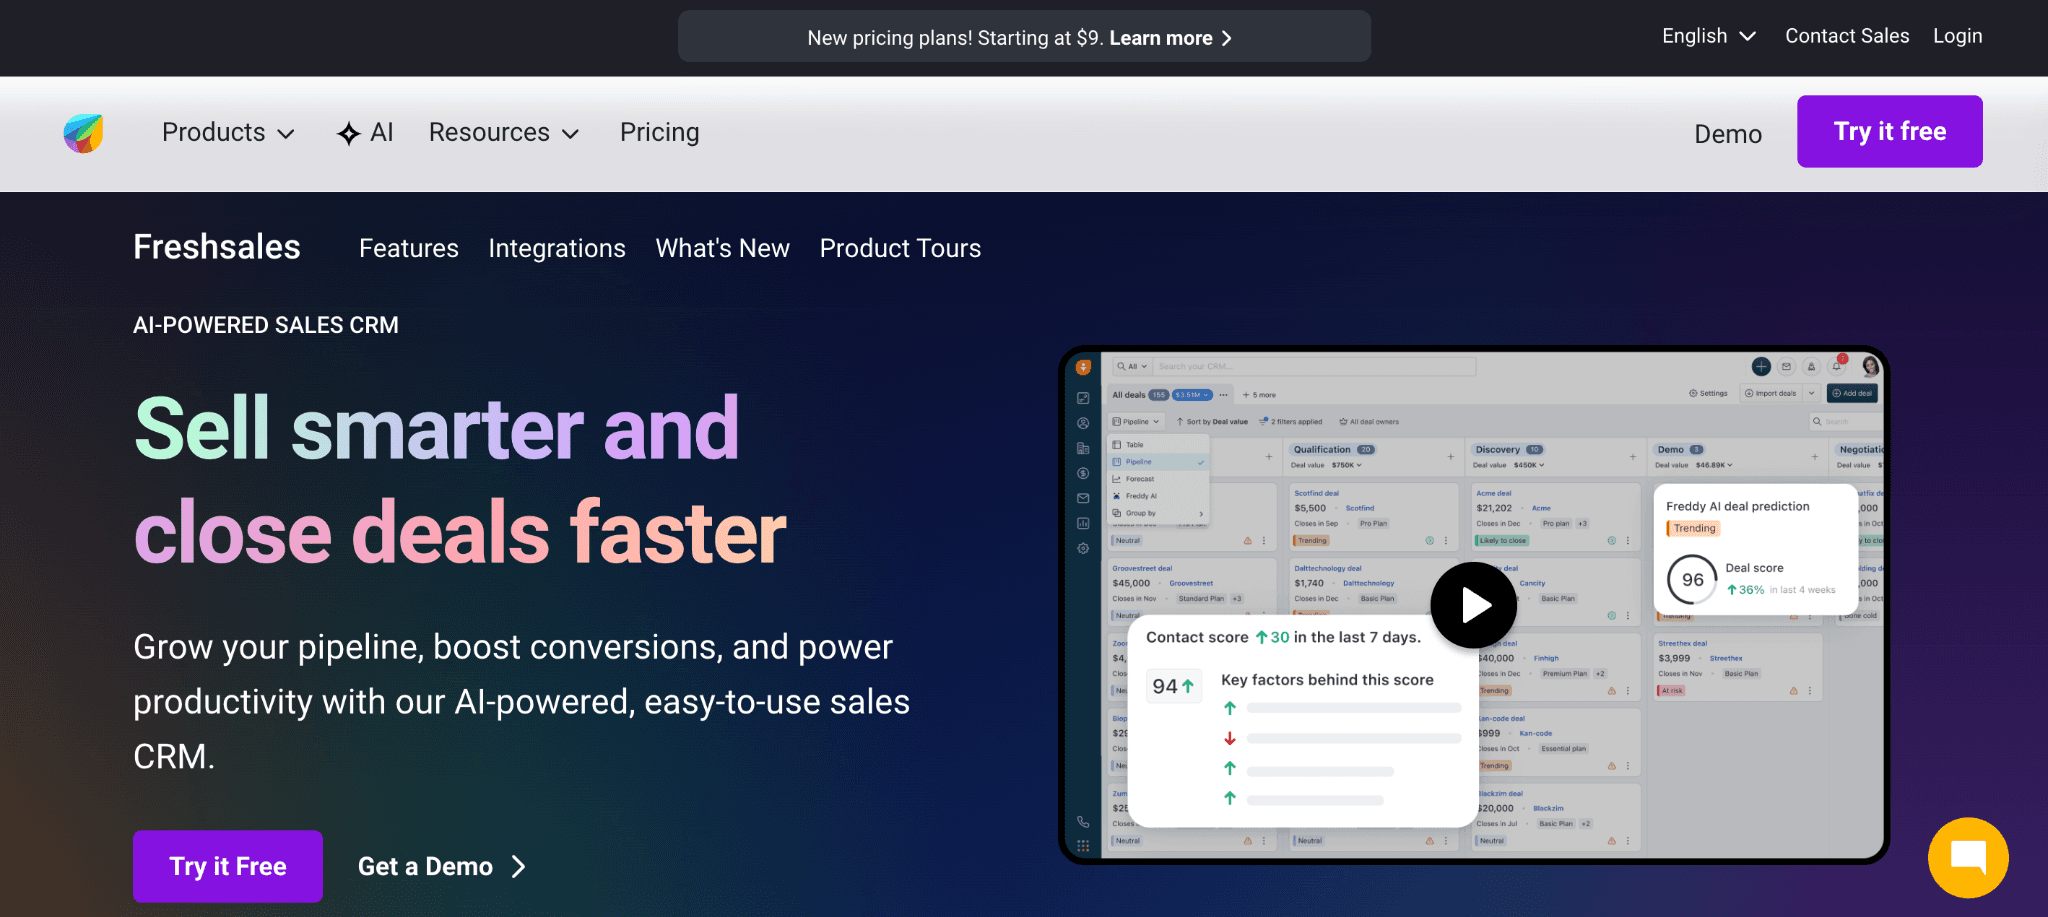Click the Freddy AI deal prediction card
The width and height of the screenshot is (2048, 917).
point(1755,549)
